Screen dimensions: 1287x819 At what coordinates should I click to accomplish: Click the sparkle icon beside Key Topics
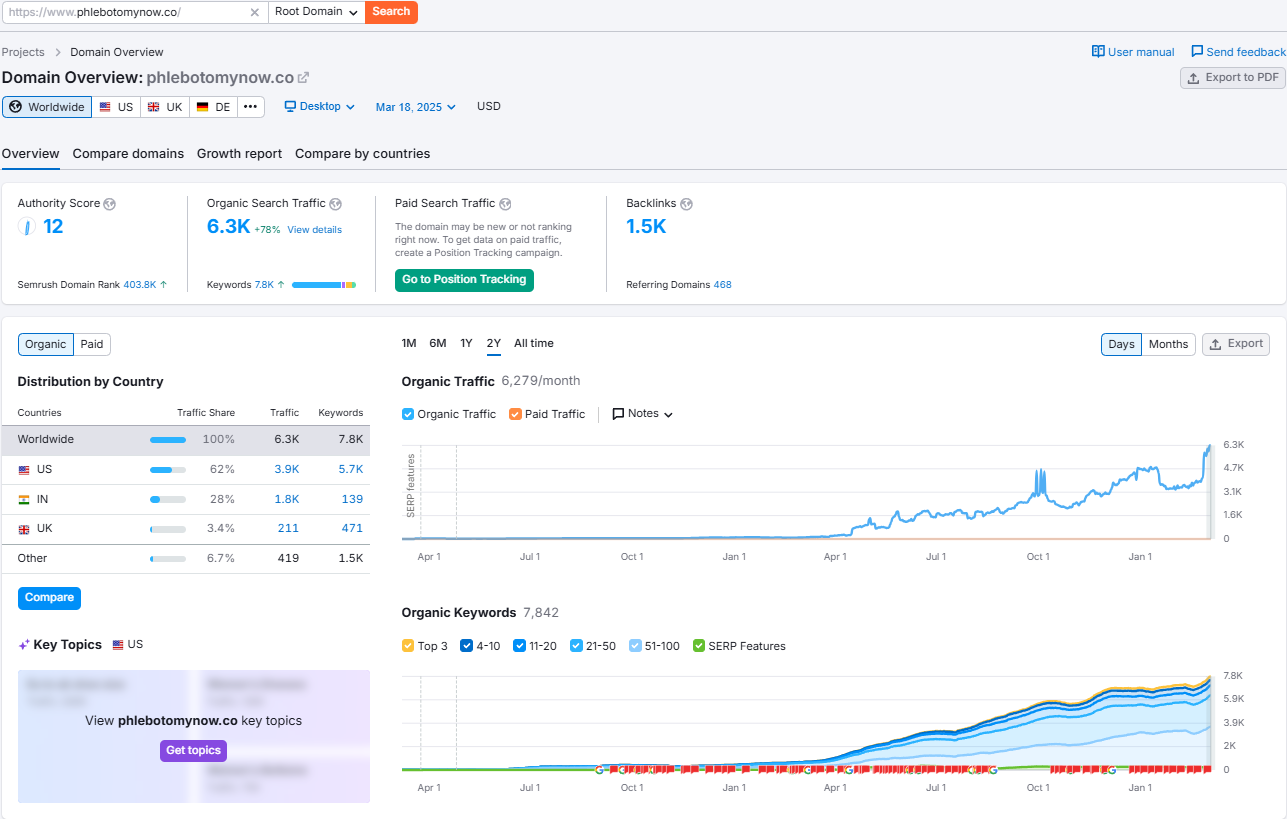point(24,645)
